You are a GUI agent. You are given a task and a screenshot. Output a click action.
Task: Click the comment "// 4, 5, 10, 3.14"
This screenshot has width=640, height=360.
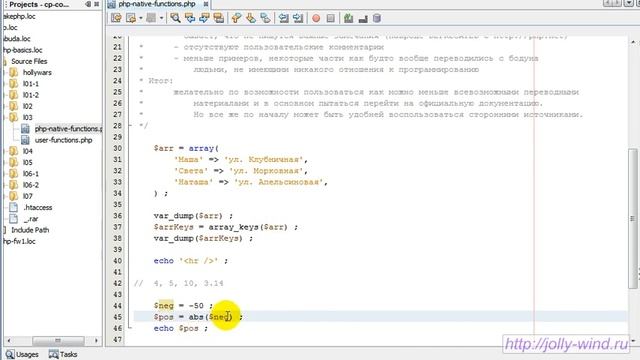pos(179,283)
